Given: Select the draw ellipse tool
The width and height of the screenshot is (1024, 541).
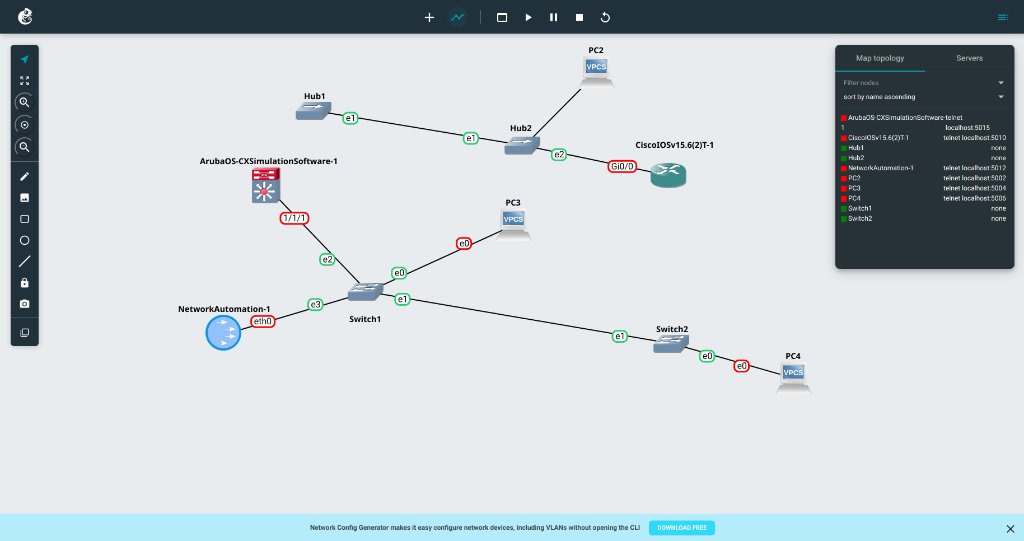Looking at the screenshot, I should pos(25,240).
